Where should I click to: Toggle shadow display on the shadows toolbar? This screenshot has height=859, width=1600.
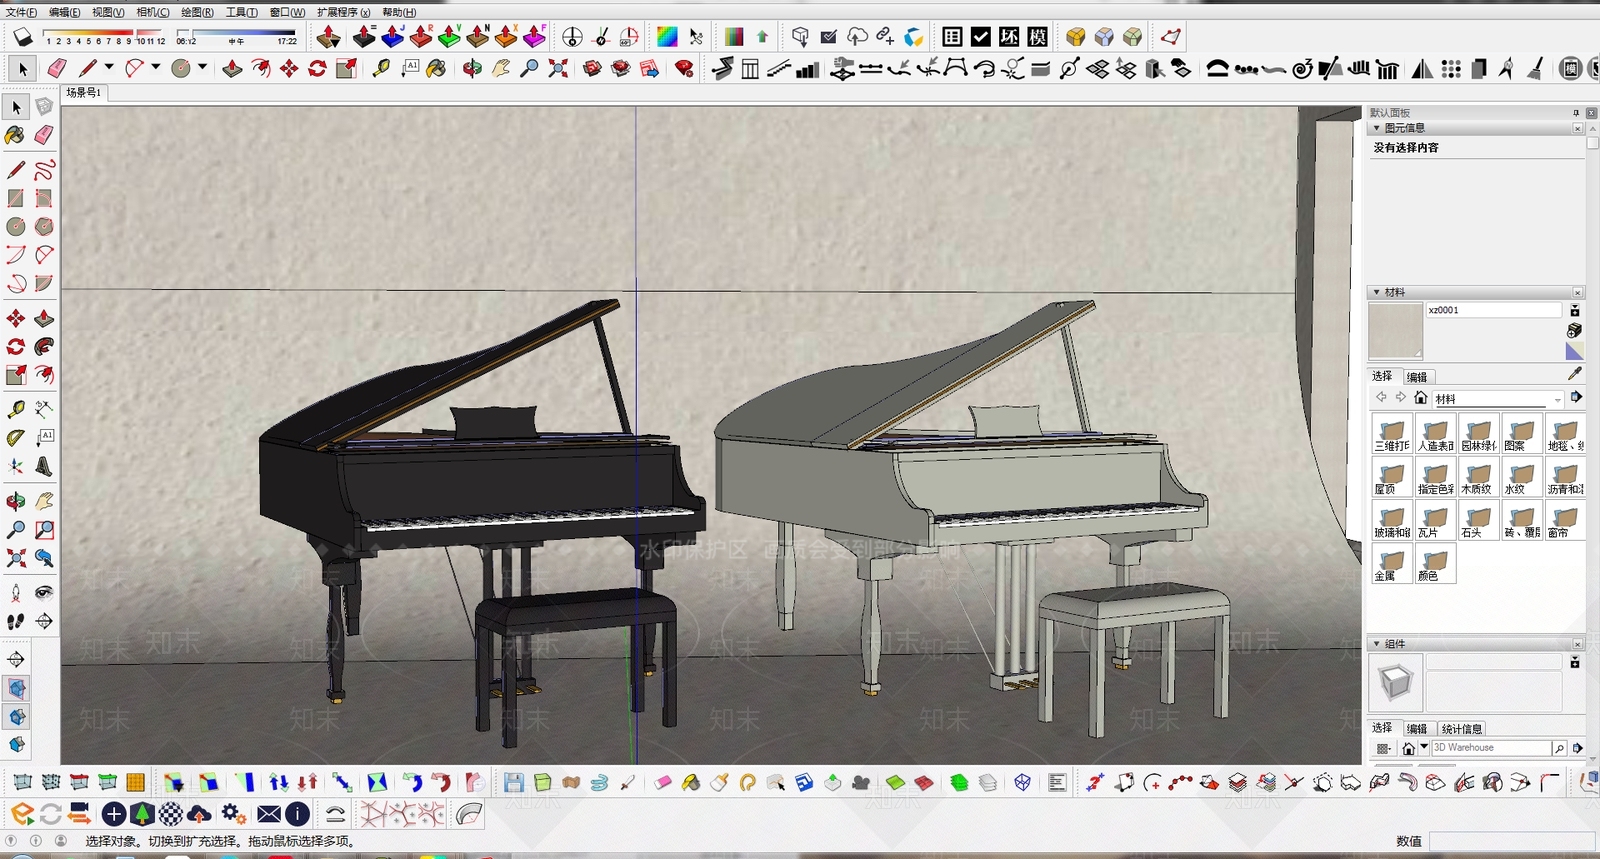pyautogui.click(x=22, y=38)
